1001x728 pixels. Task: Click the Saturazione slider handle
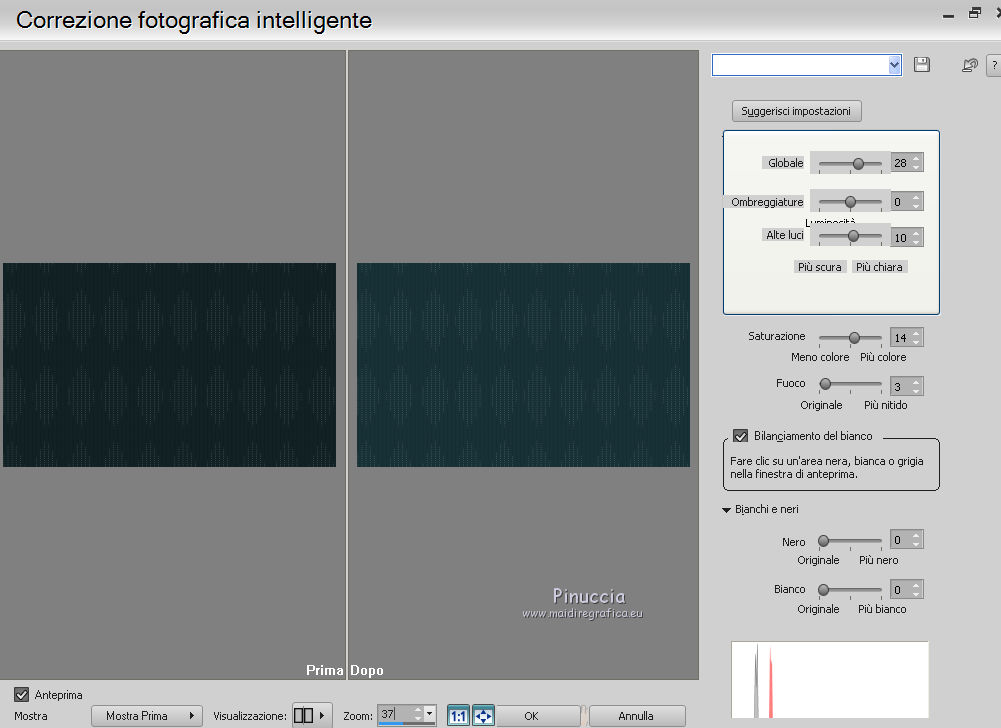854,338
